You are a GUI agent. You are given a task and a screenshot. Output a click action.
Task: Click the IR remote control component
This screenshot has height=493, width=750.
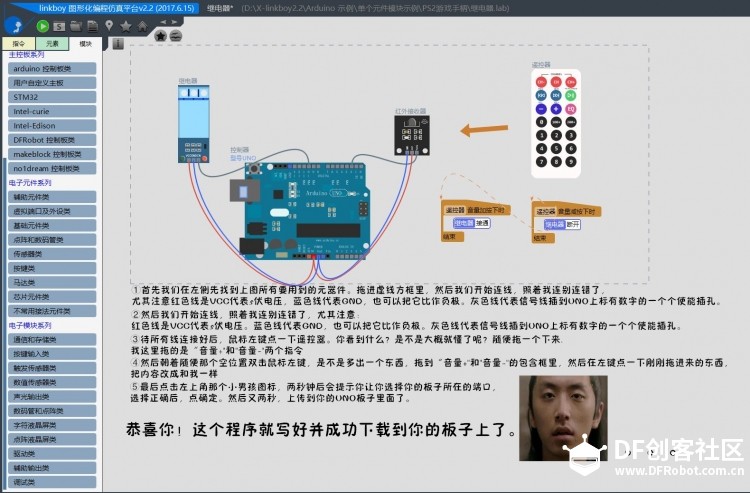[556, 123]
